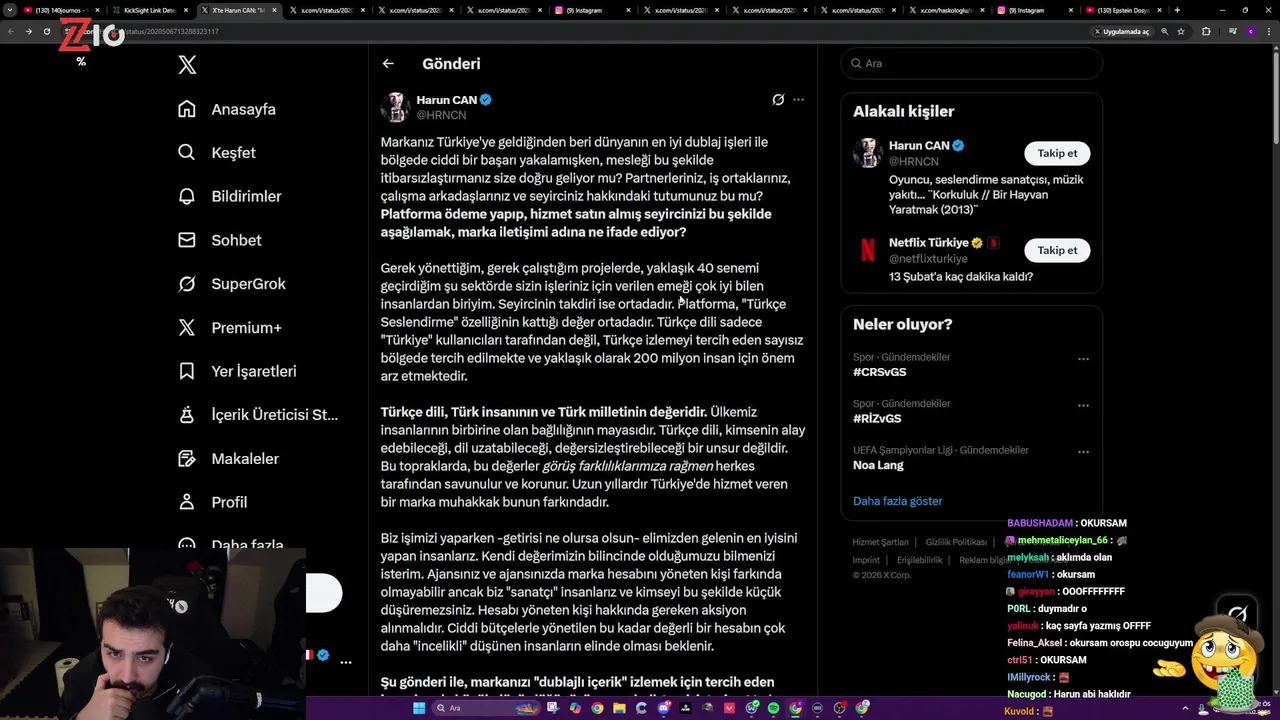The height and width of the screenshot is (720, 1280).
Task: Open OBS Studio from the taskbar
Action: click(x=840, y=708)
